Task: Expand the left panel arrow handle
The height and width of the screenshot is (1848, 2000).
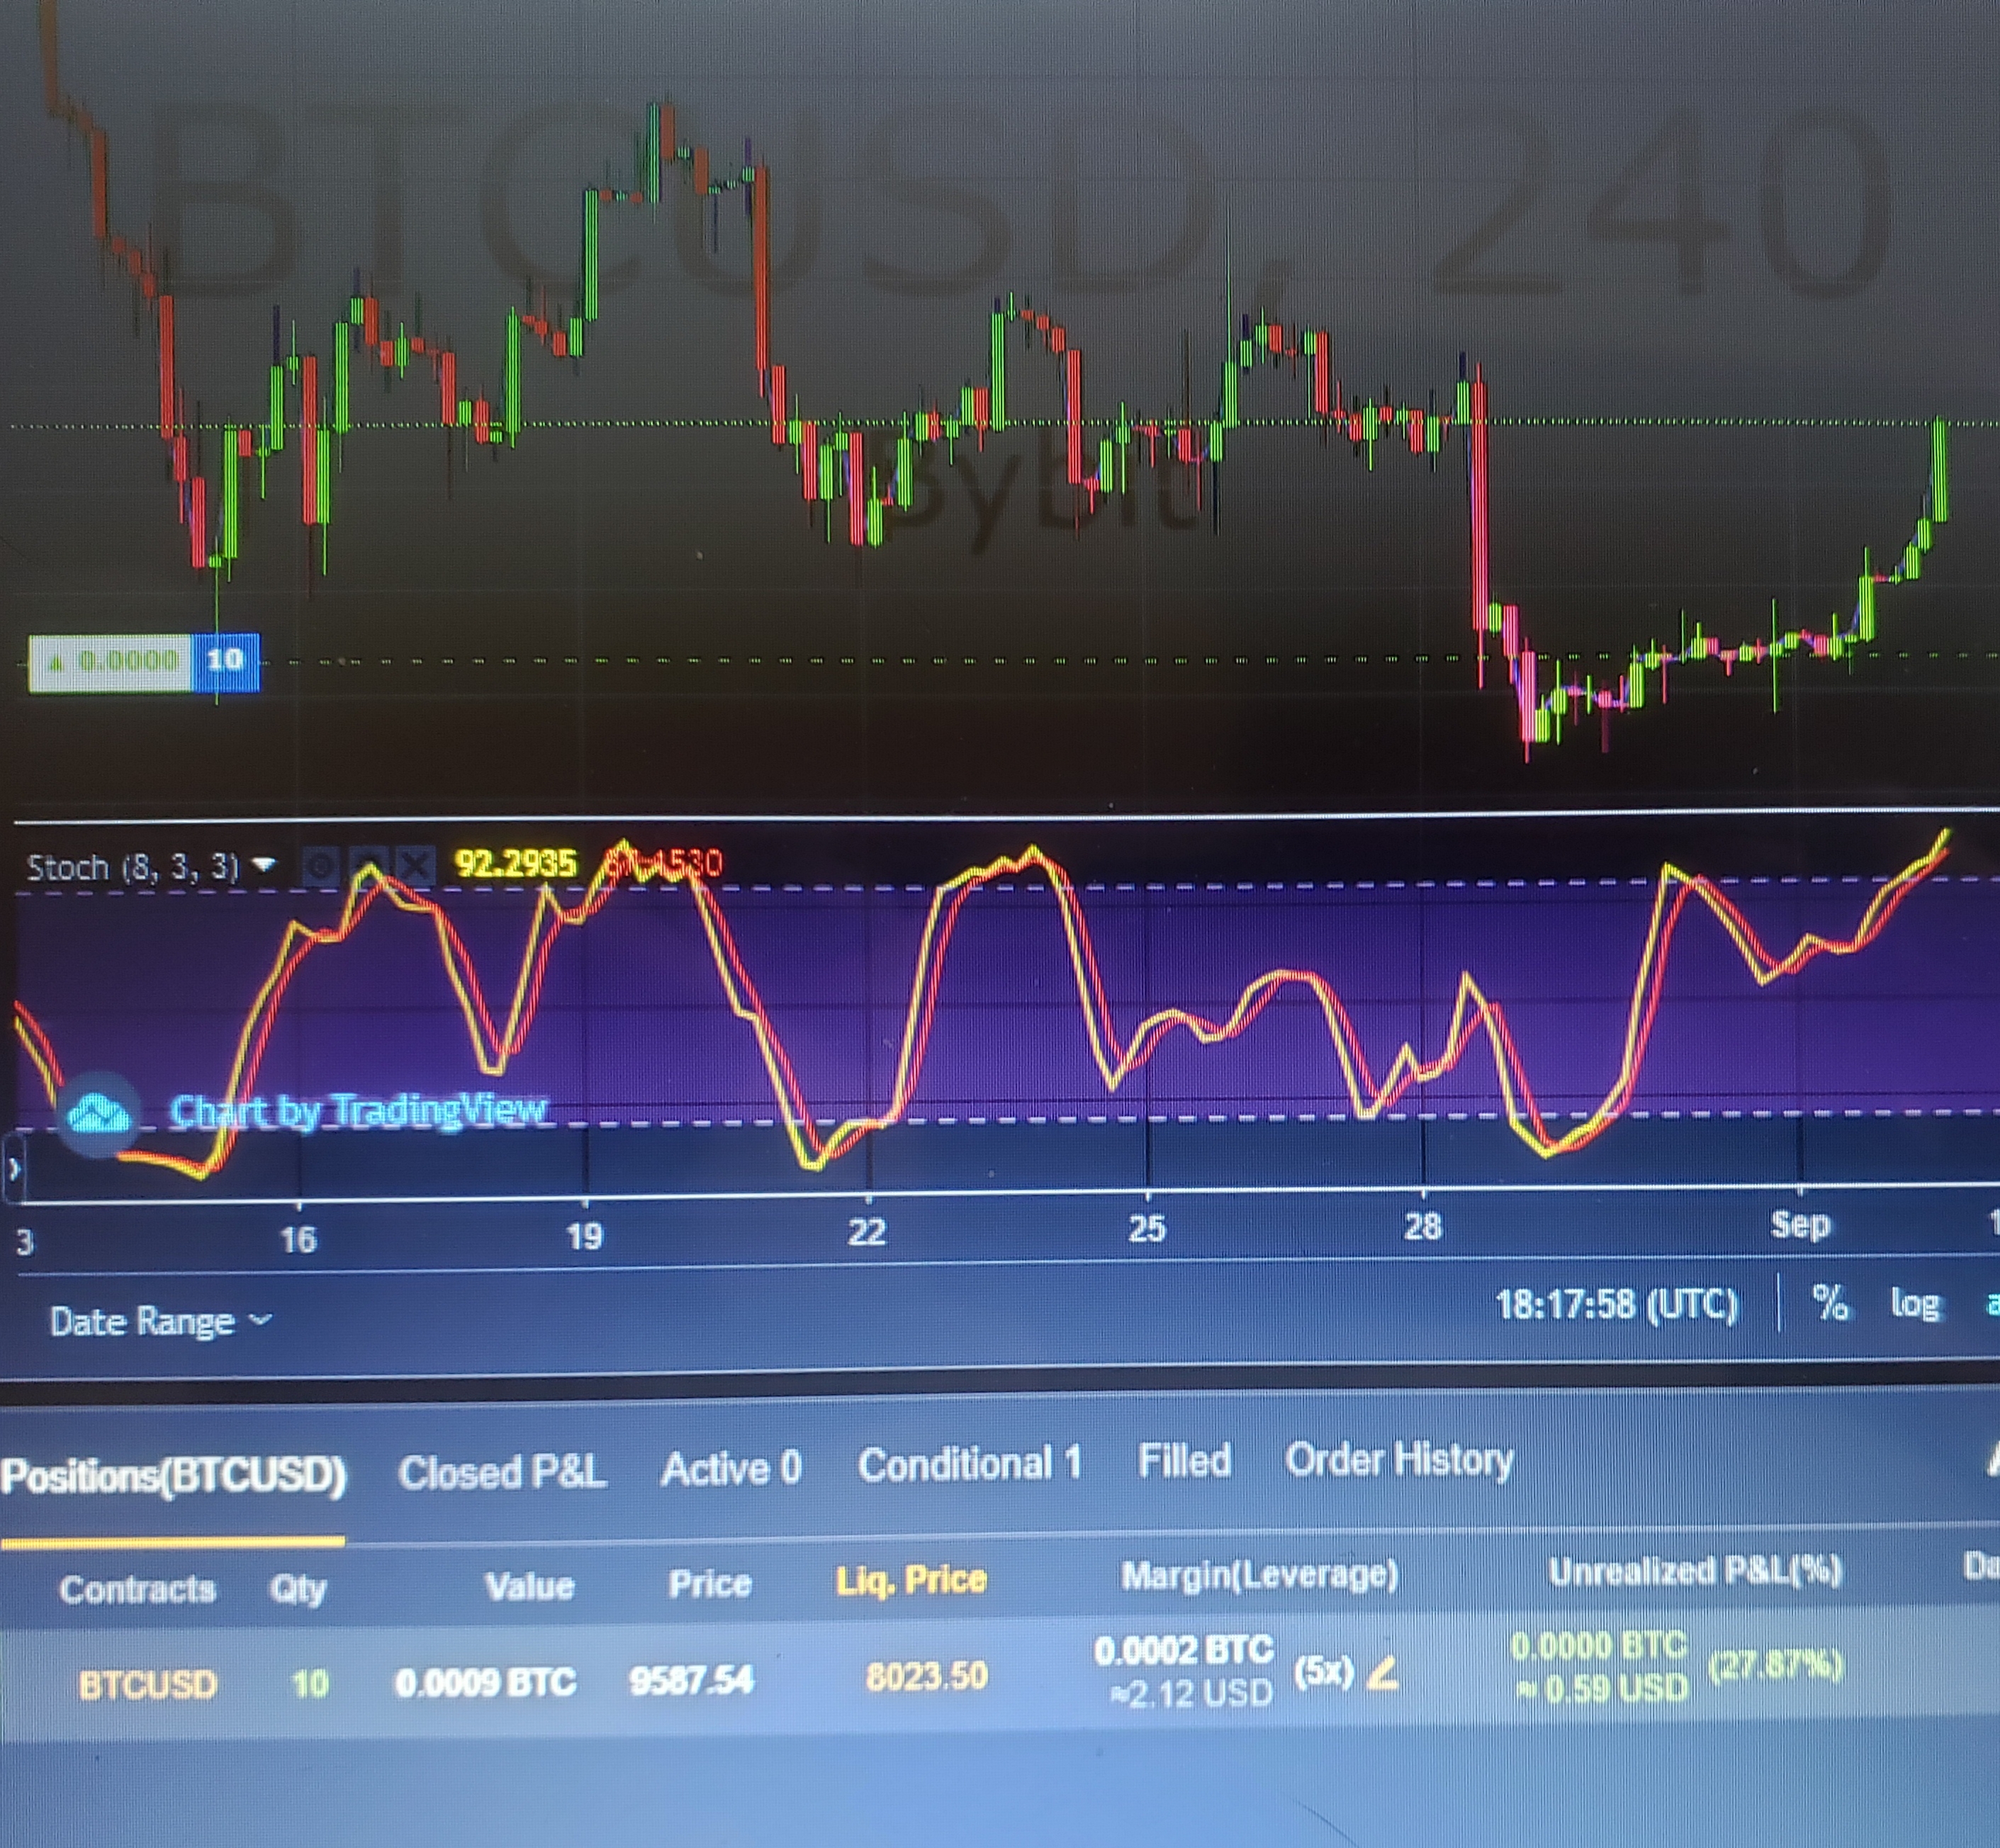Action: [13, 1168]
